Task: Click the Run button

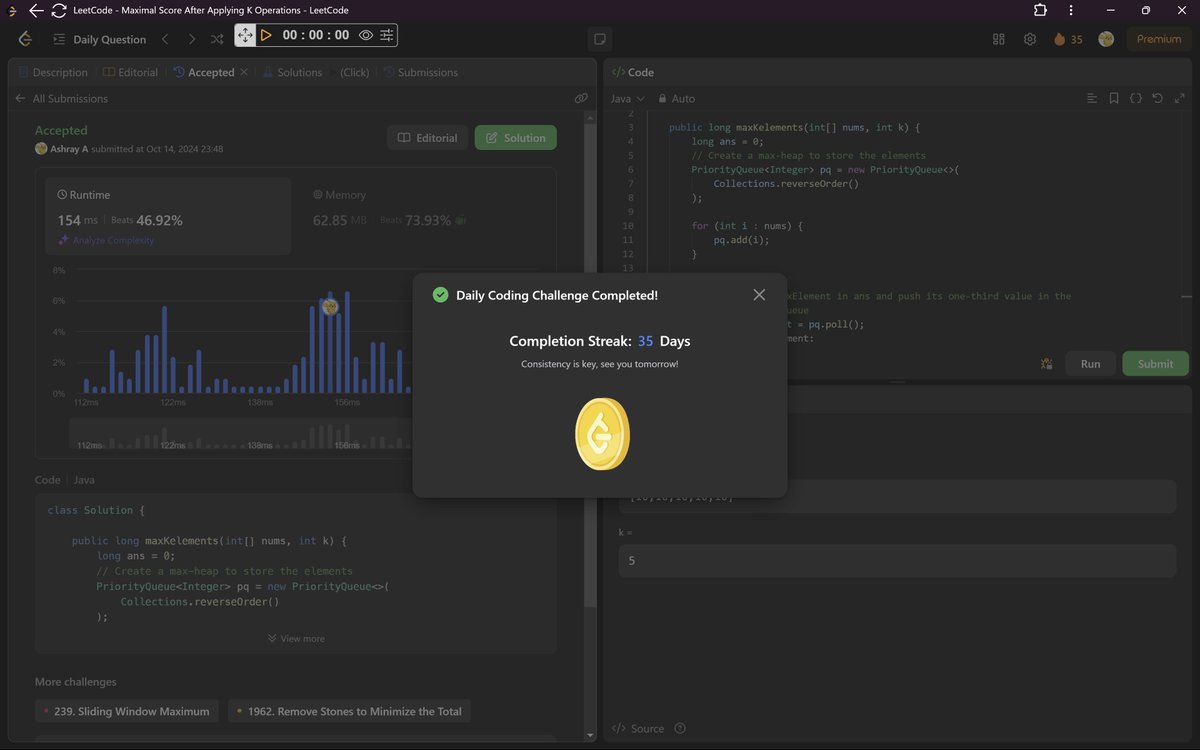Action: click(x=1090, y=363)
